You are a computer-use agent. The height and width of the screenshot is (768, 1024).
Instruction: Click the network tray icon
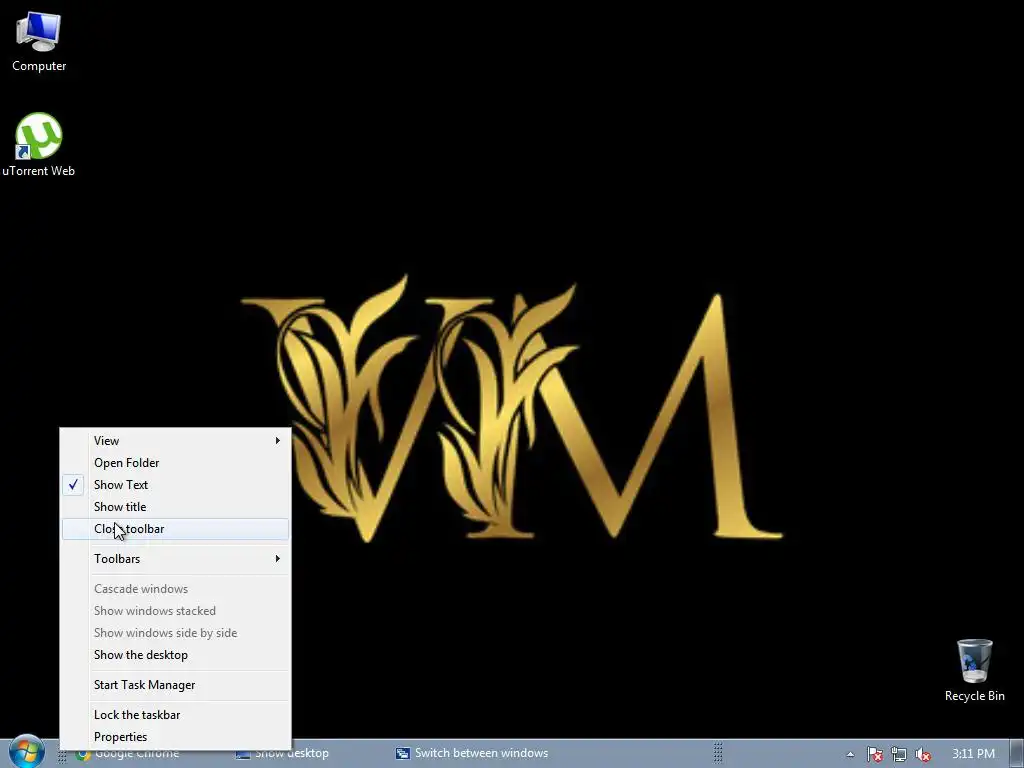899,754
